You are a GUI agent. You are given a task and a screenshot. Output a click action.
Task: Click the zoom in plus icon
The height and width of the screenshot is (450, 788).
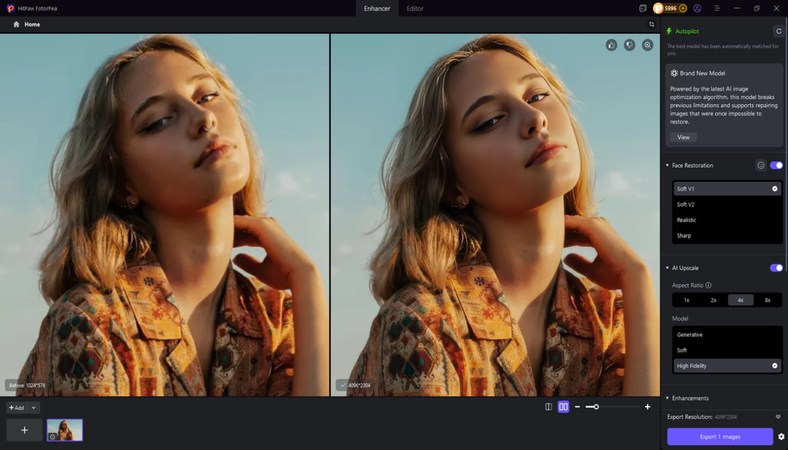tap(647, 407)
